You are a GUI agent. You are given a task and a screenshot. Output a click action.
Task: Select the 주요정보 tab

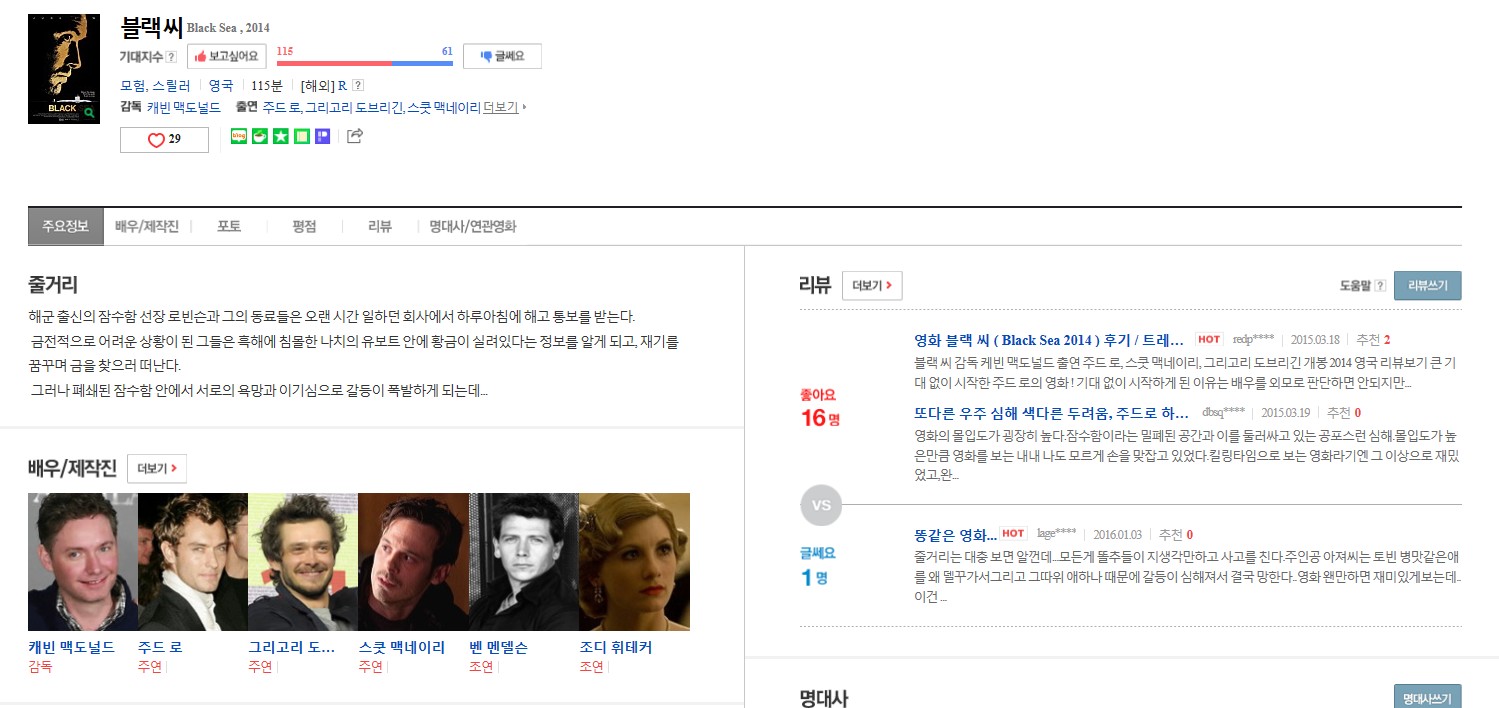pos(66,227)
